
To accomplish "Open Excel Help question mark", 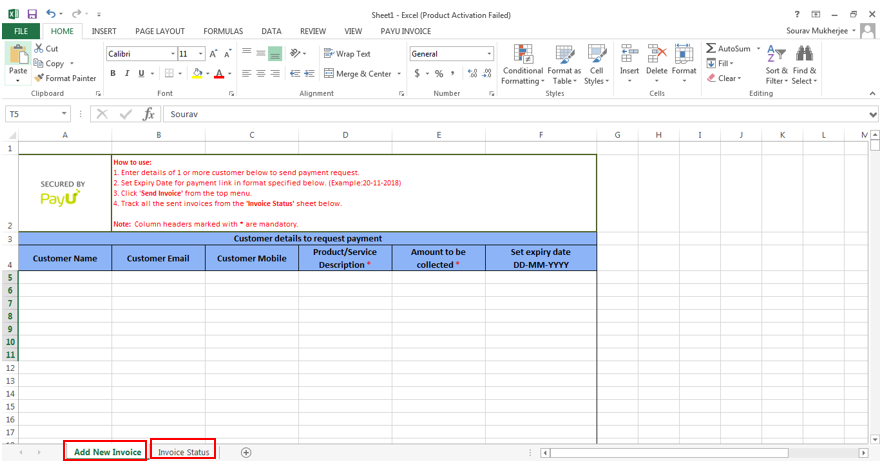I will click(797, 14).
